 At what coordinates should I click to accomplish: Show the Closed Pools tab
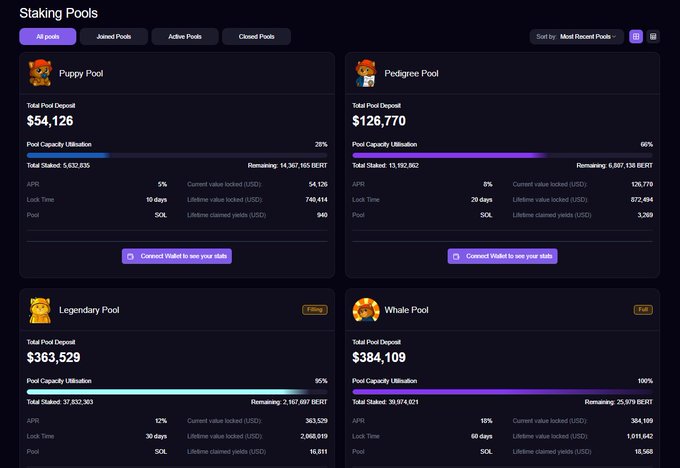tap(256, 36)
